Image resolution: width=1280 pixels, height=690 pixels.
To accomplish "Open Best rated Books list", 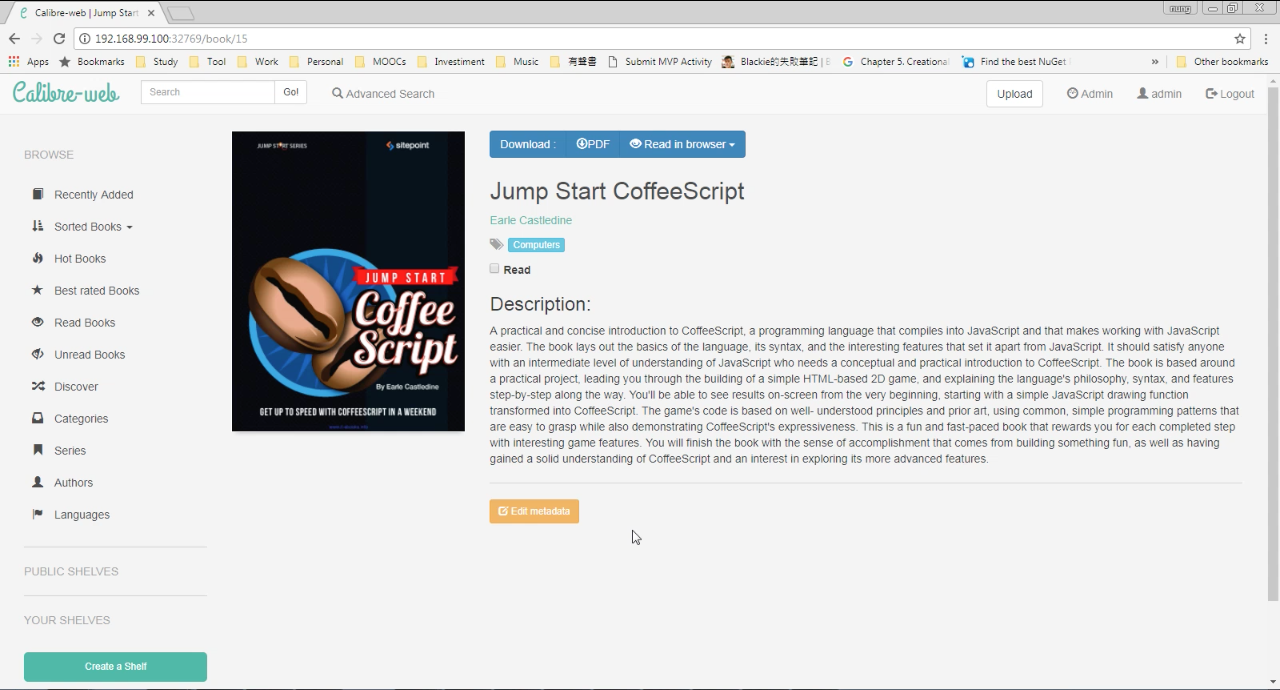I will tap(96, 290).
